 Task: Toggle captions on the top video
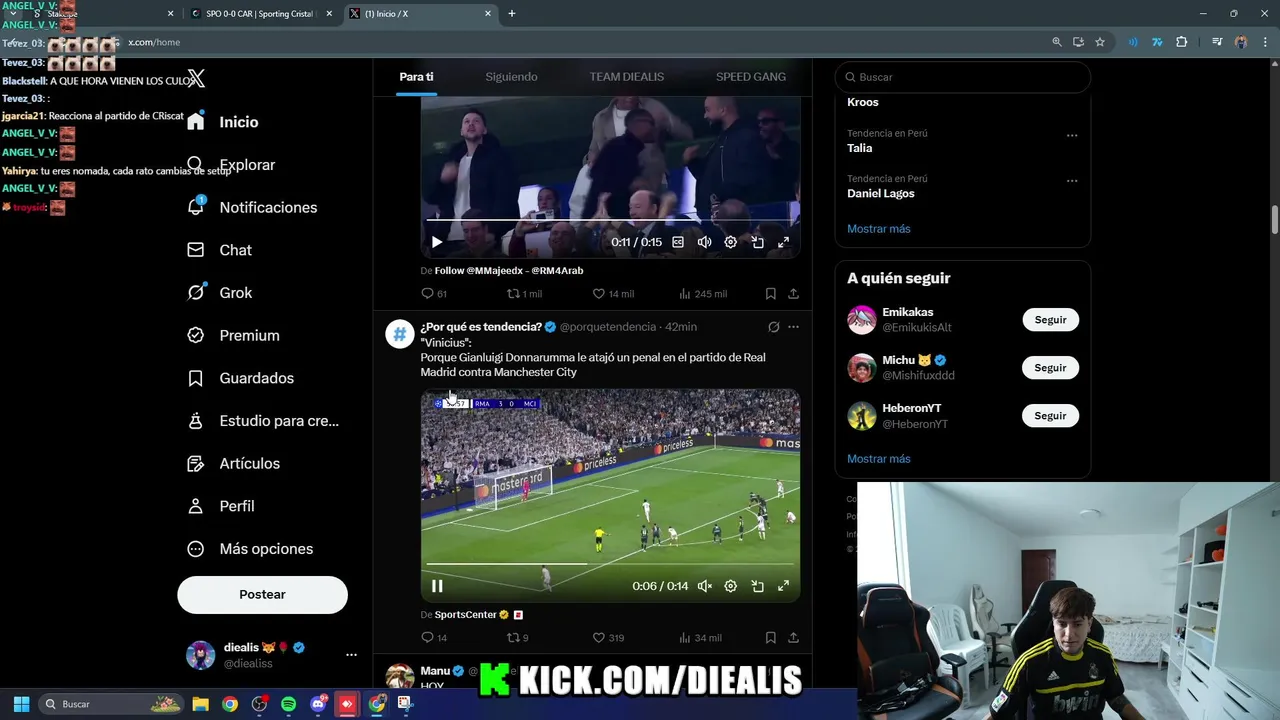point(678,242)
